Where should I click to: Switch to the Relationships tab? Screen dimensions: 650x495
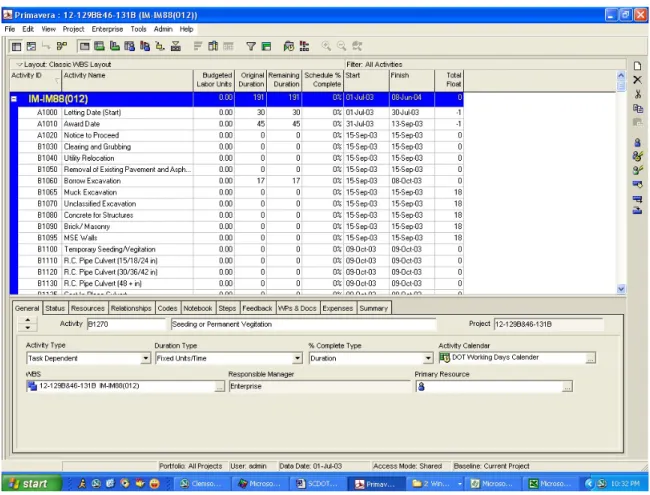131,308
